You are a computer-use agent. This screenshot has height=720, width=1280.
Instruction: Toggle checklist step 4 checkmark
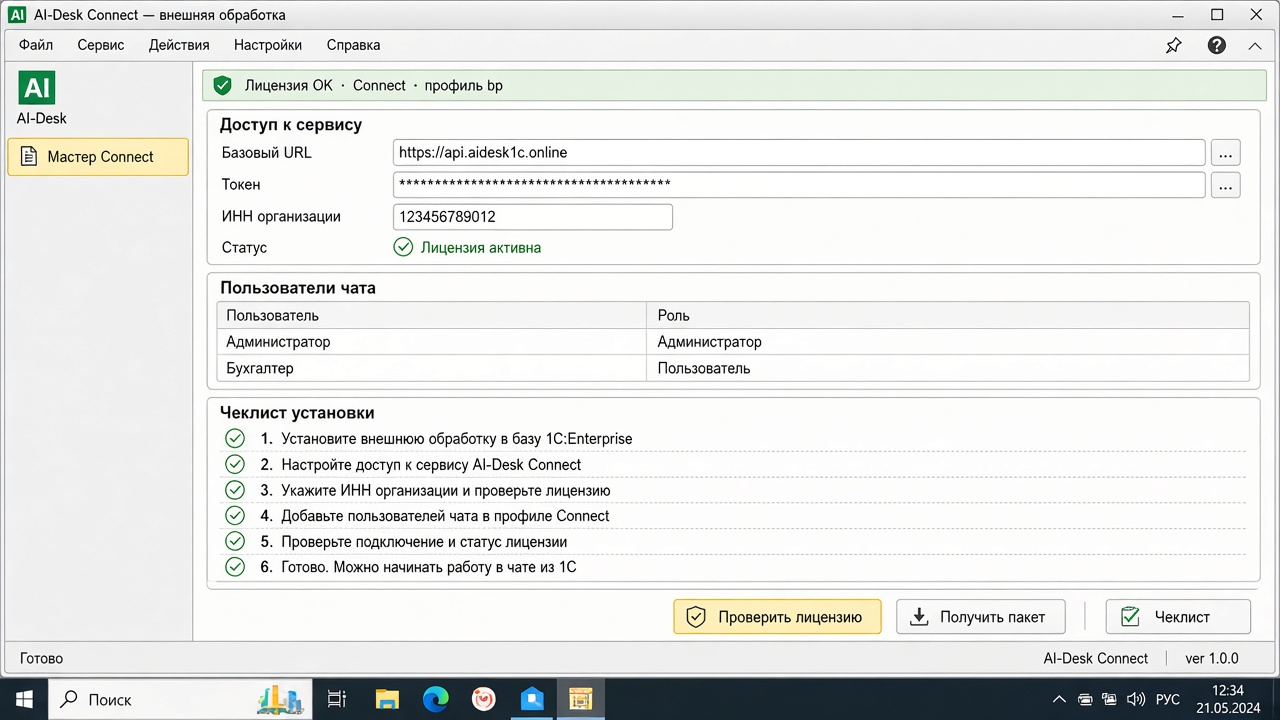pyautogui.click(x=235, y=516)
